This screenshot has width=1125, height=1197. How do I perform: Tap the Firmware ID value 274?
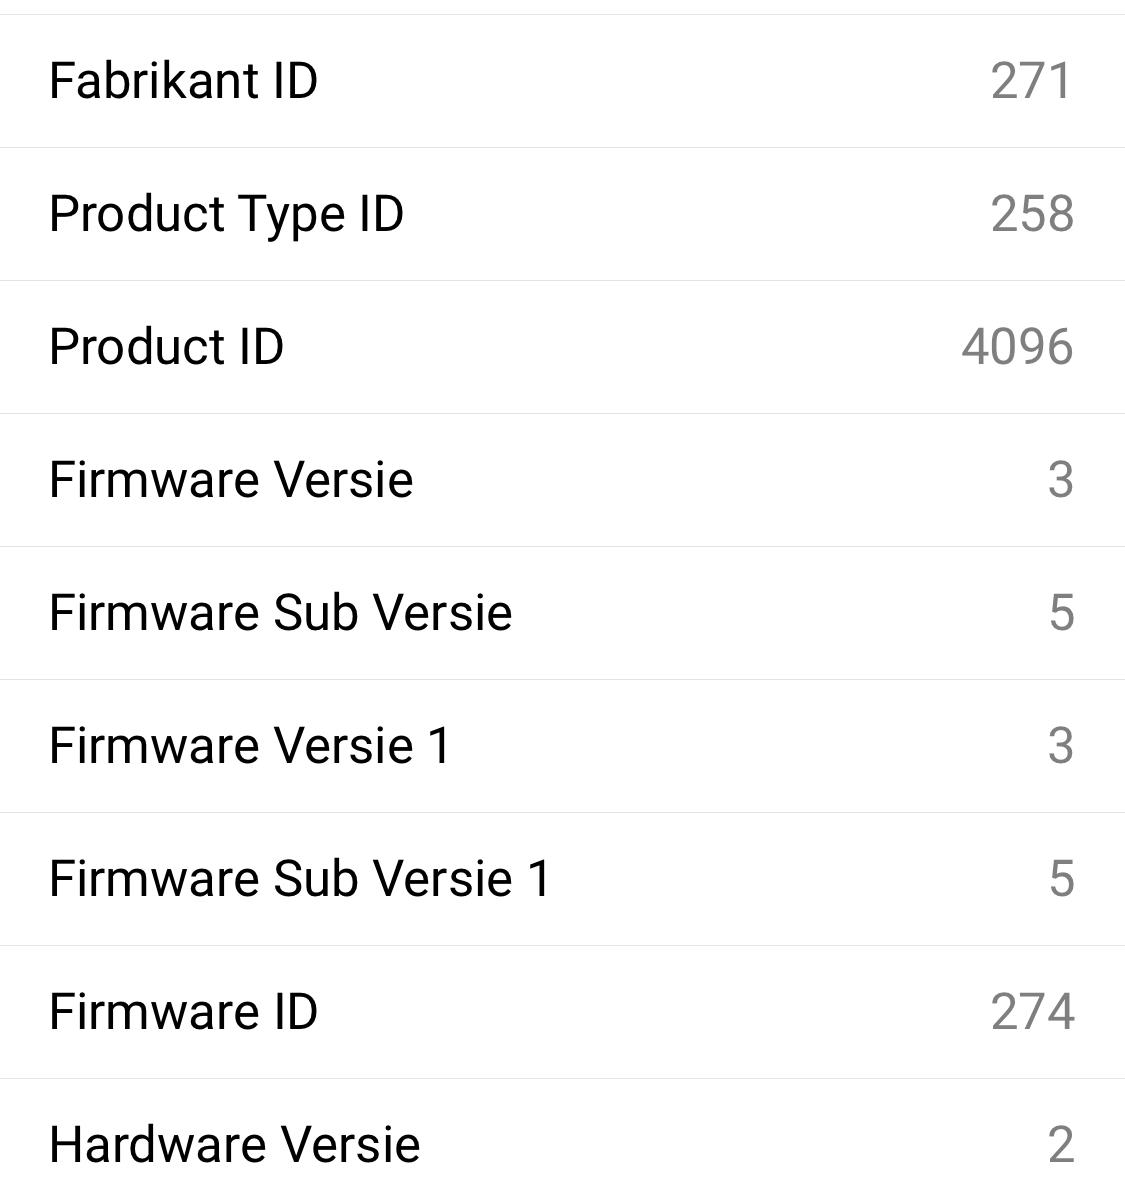click(x=1033, y=1012)
